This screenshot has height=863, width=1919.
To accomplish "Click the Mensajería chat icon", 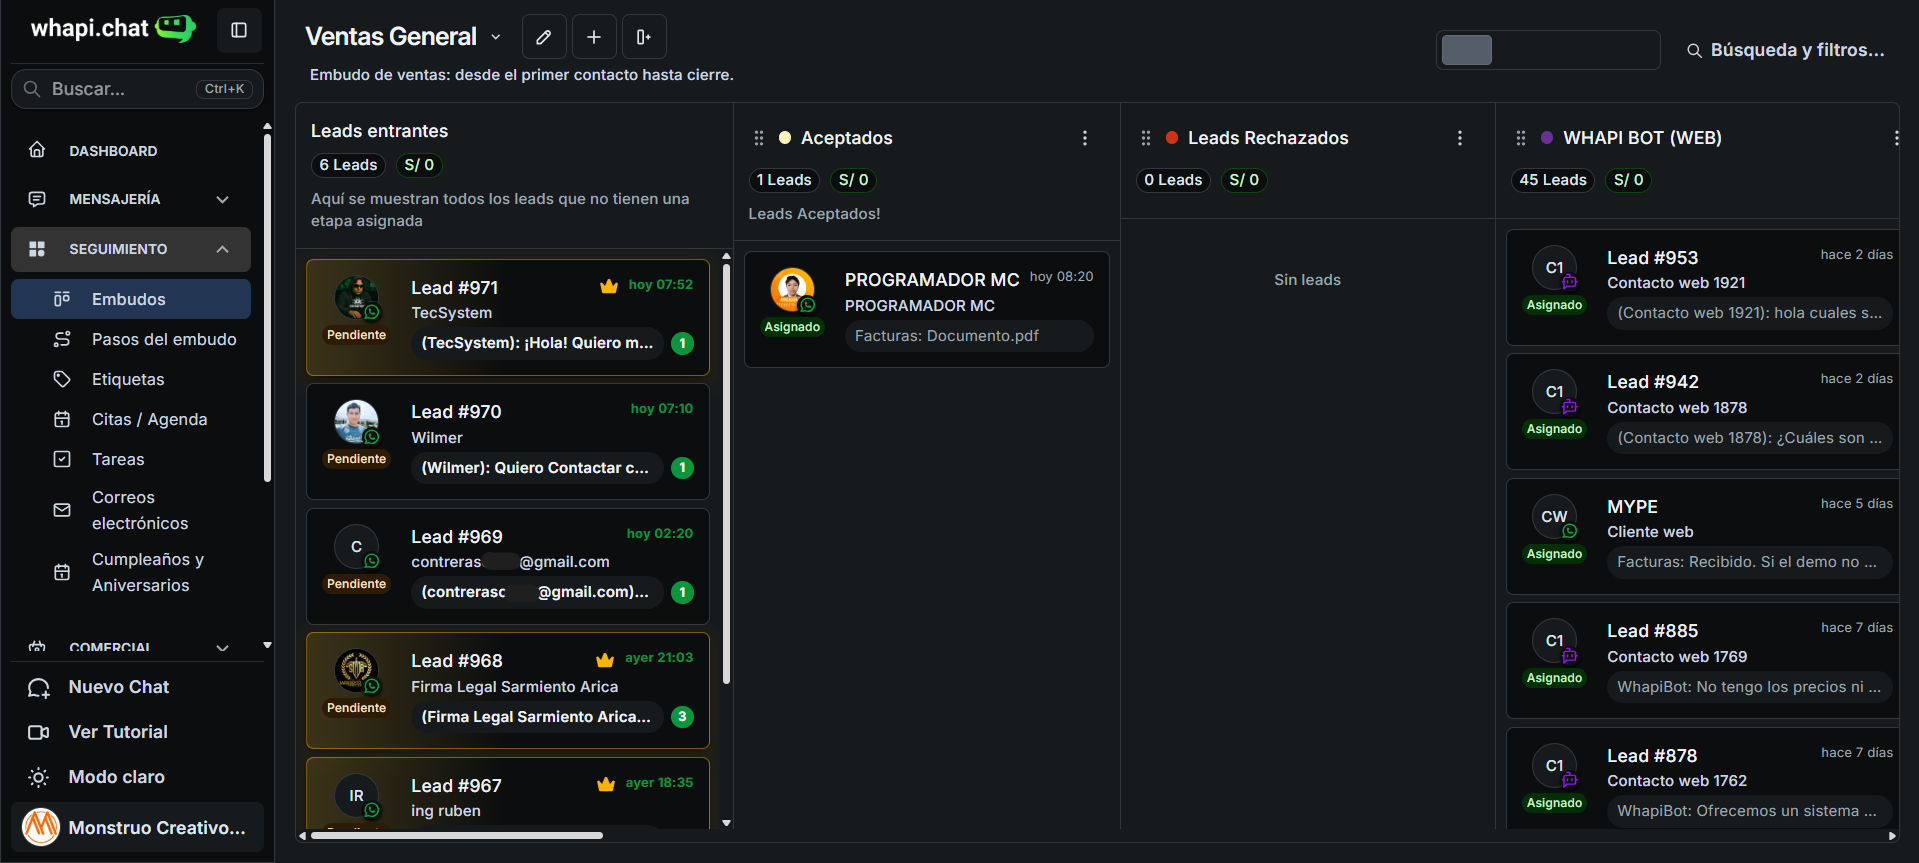I will click(37, 199).
